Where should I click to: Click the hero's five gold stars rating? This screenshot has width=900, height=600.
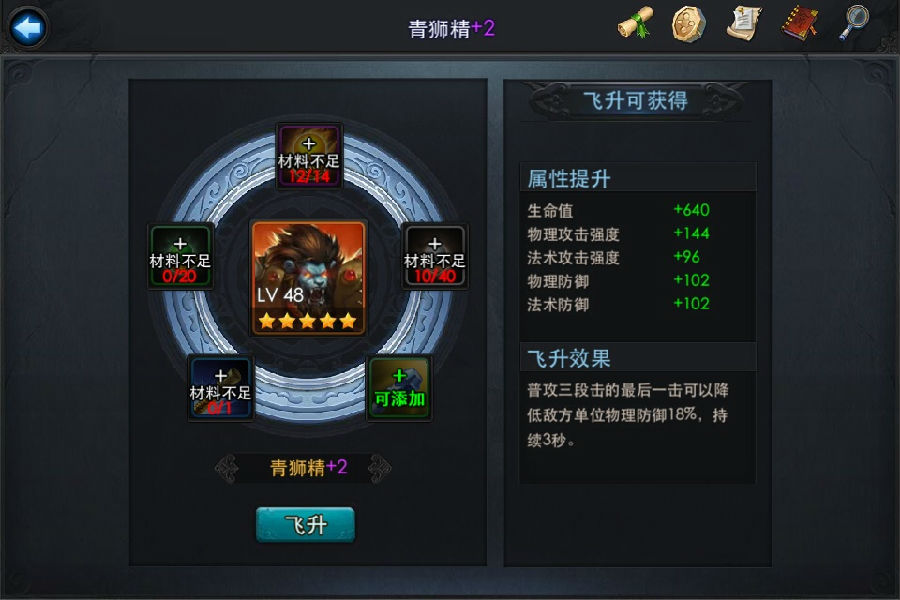[308, 320]
